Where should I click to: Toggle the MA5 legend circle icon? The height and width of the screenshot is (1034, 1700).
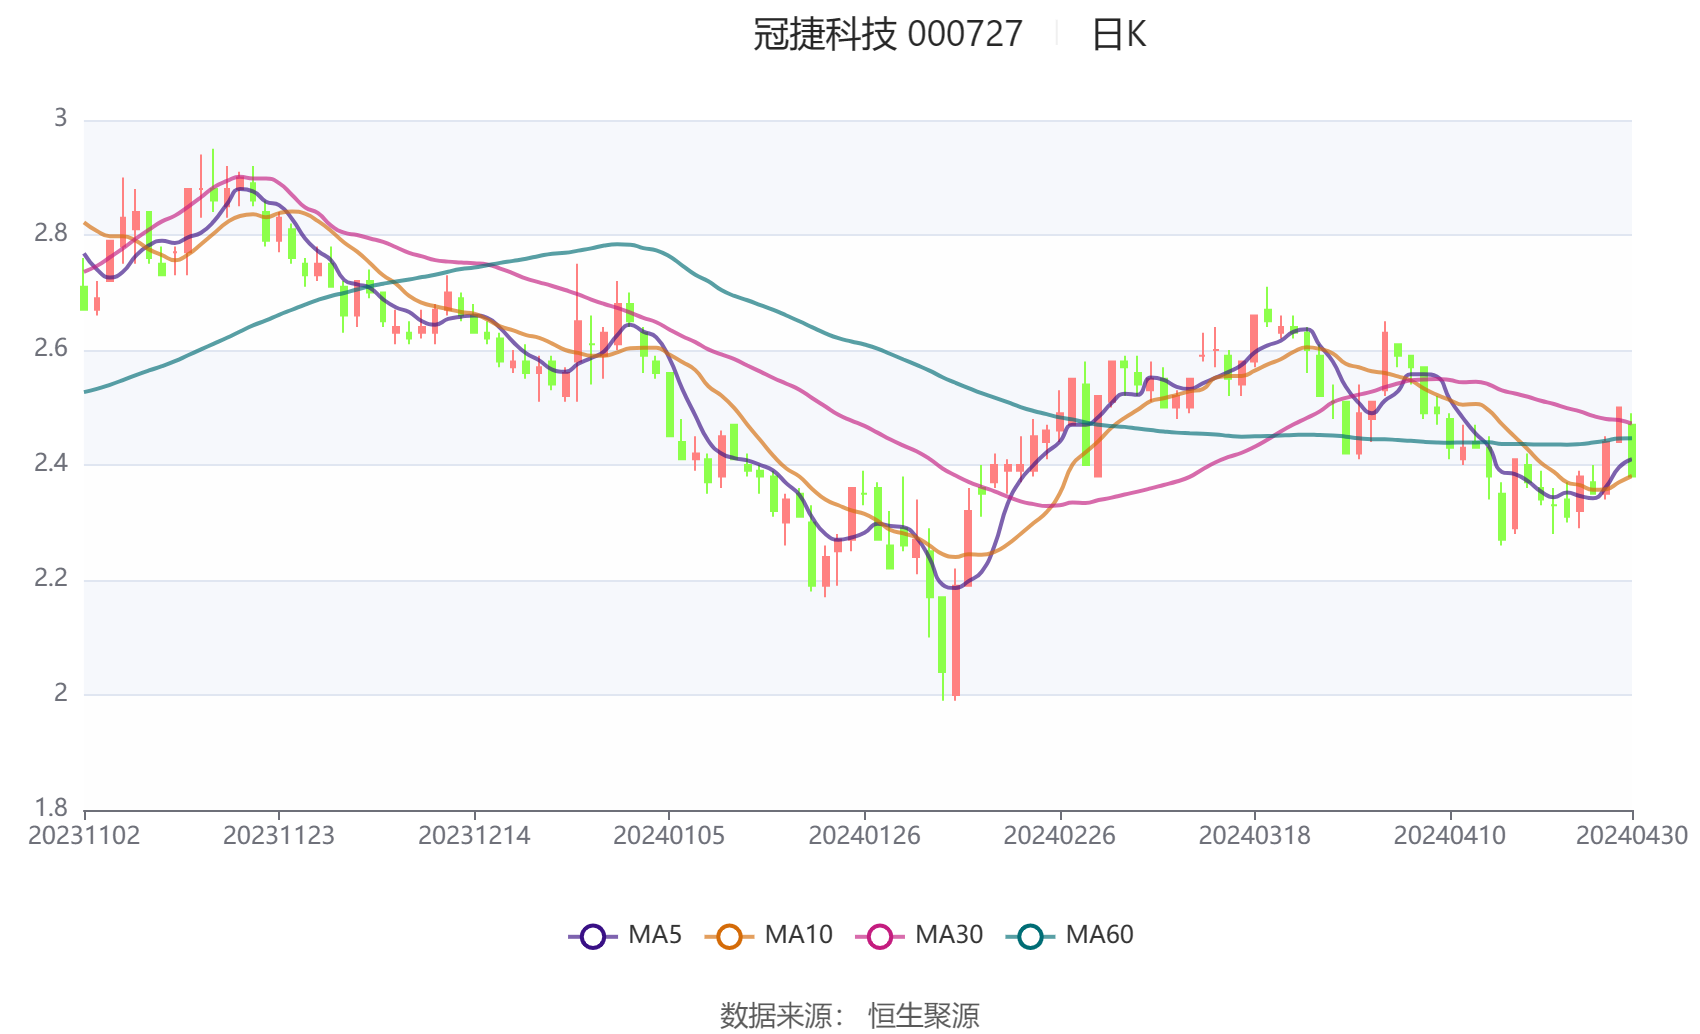pyautogui.click(x=592, y=936)
